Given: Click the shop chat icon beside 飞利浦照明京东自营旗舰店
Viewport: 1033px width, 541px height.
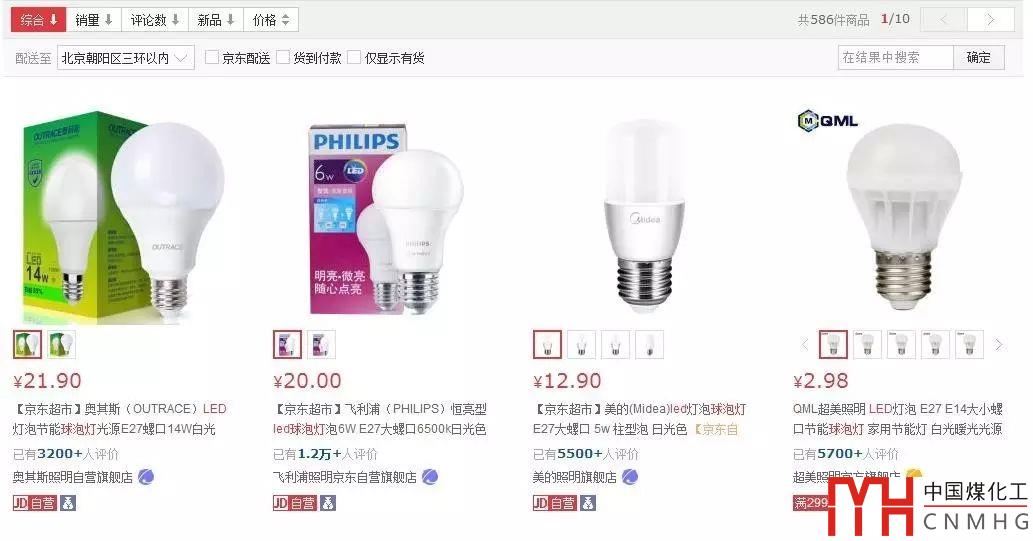Looking at the screenshot, I should tap(430, 476).
